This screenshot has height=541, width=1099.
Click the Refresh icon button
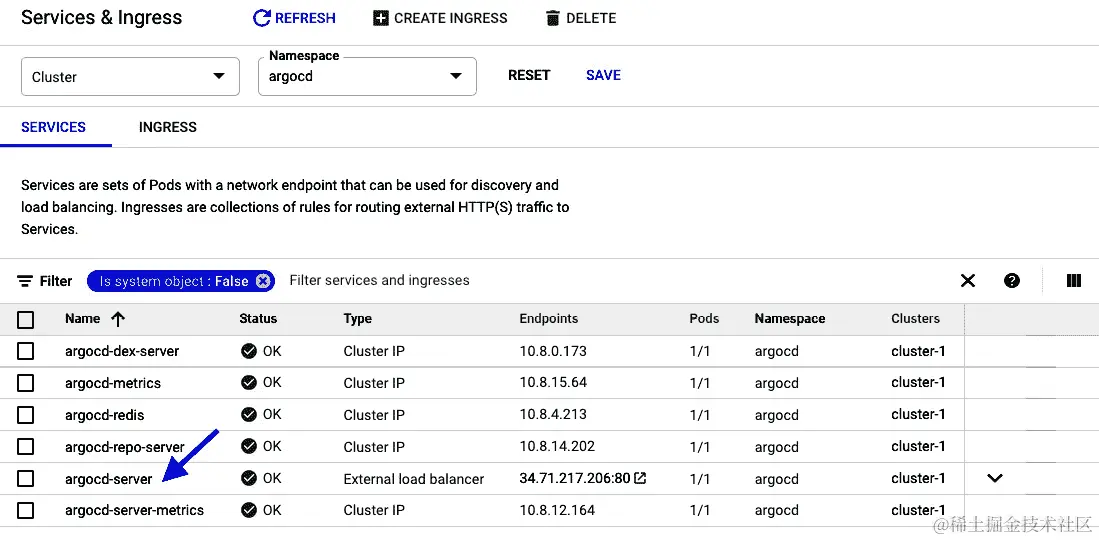[x=261, y=18]
